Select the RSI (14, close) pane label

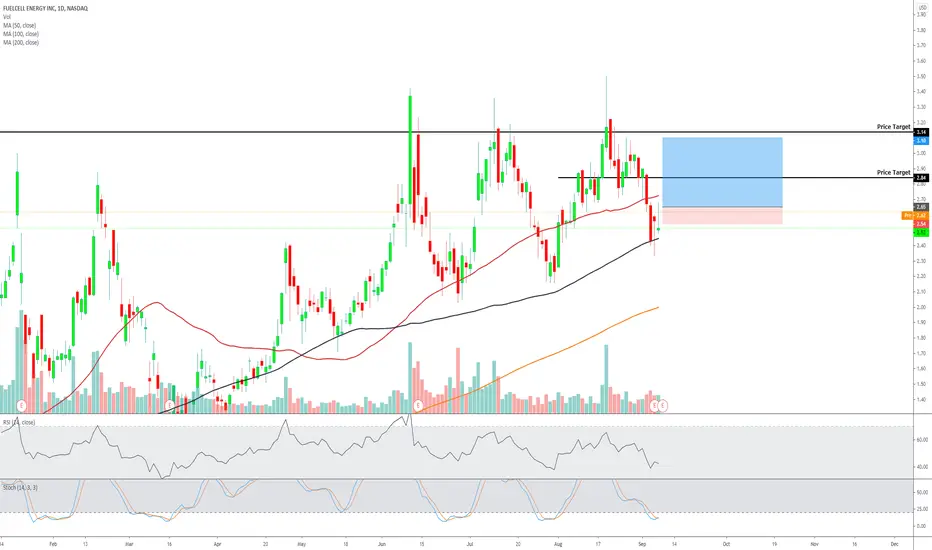19,422
